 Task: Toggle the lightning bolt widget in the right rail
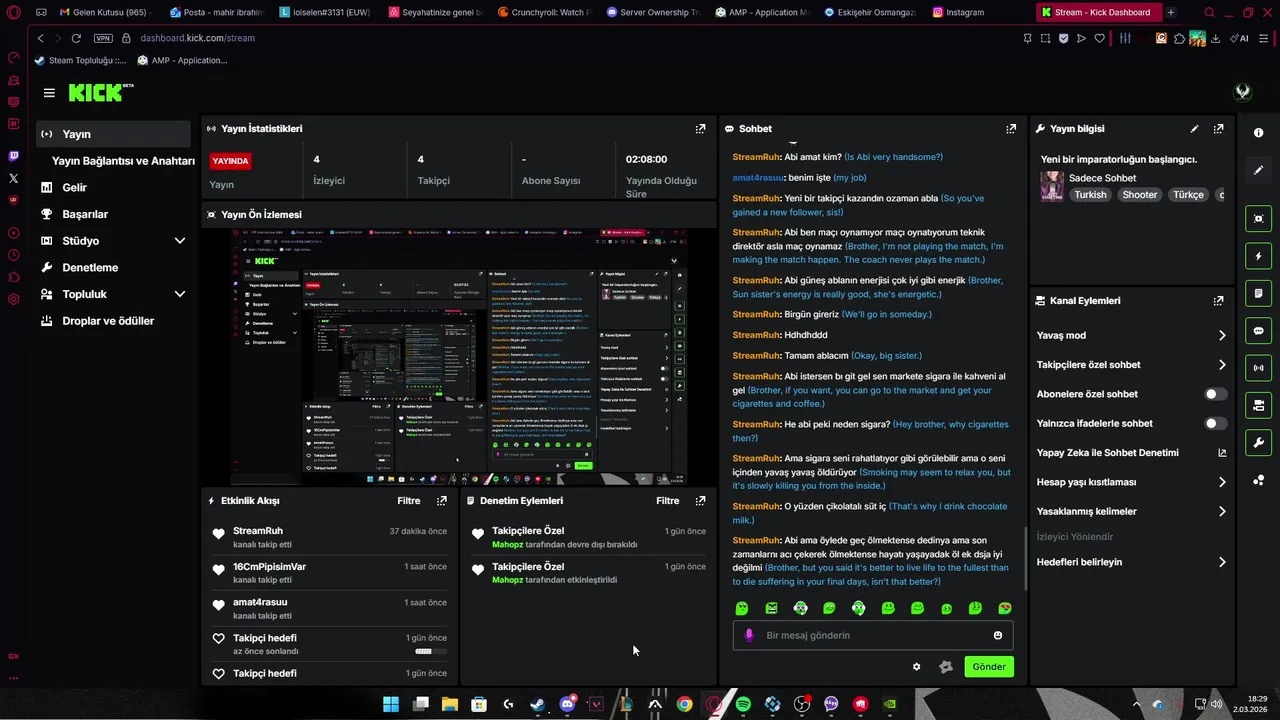pyautogui.click(x=1258, y=256)
